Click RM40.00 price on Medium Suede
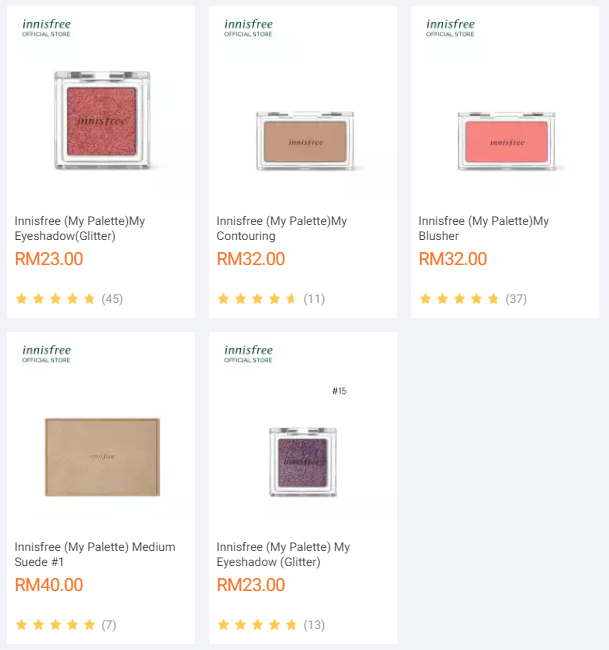This screenshot has width=609, height=650. (x=49, y=585)
